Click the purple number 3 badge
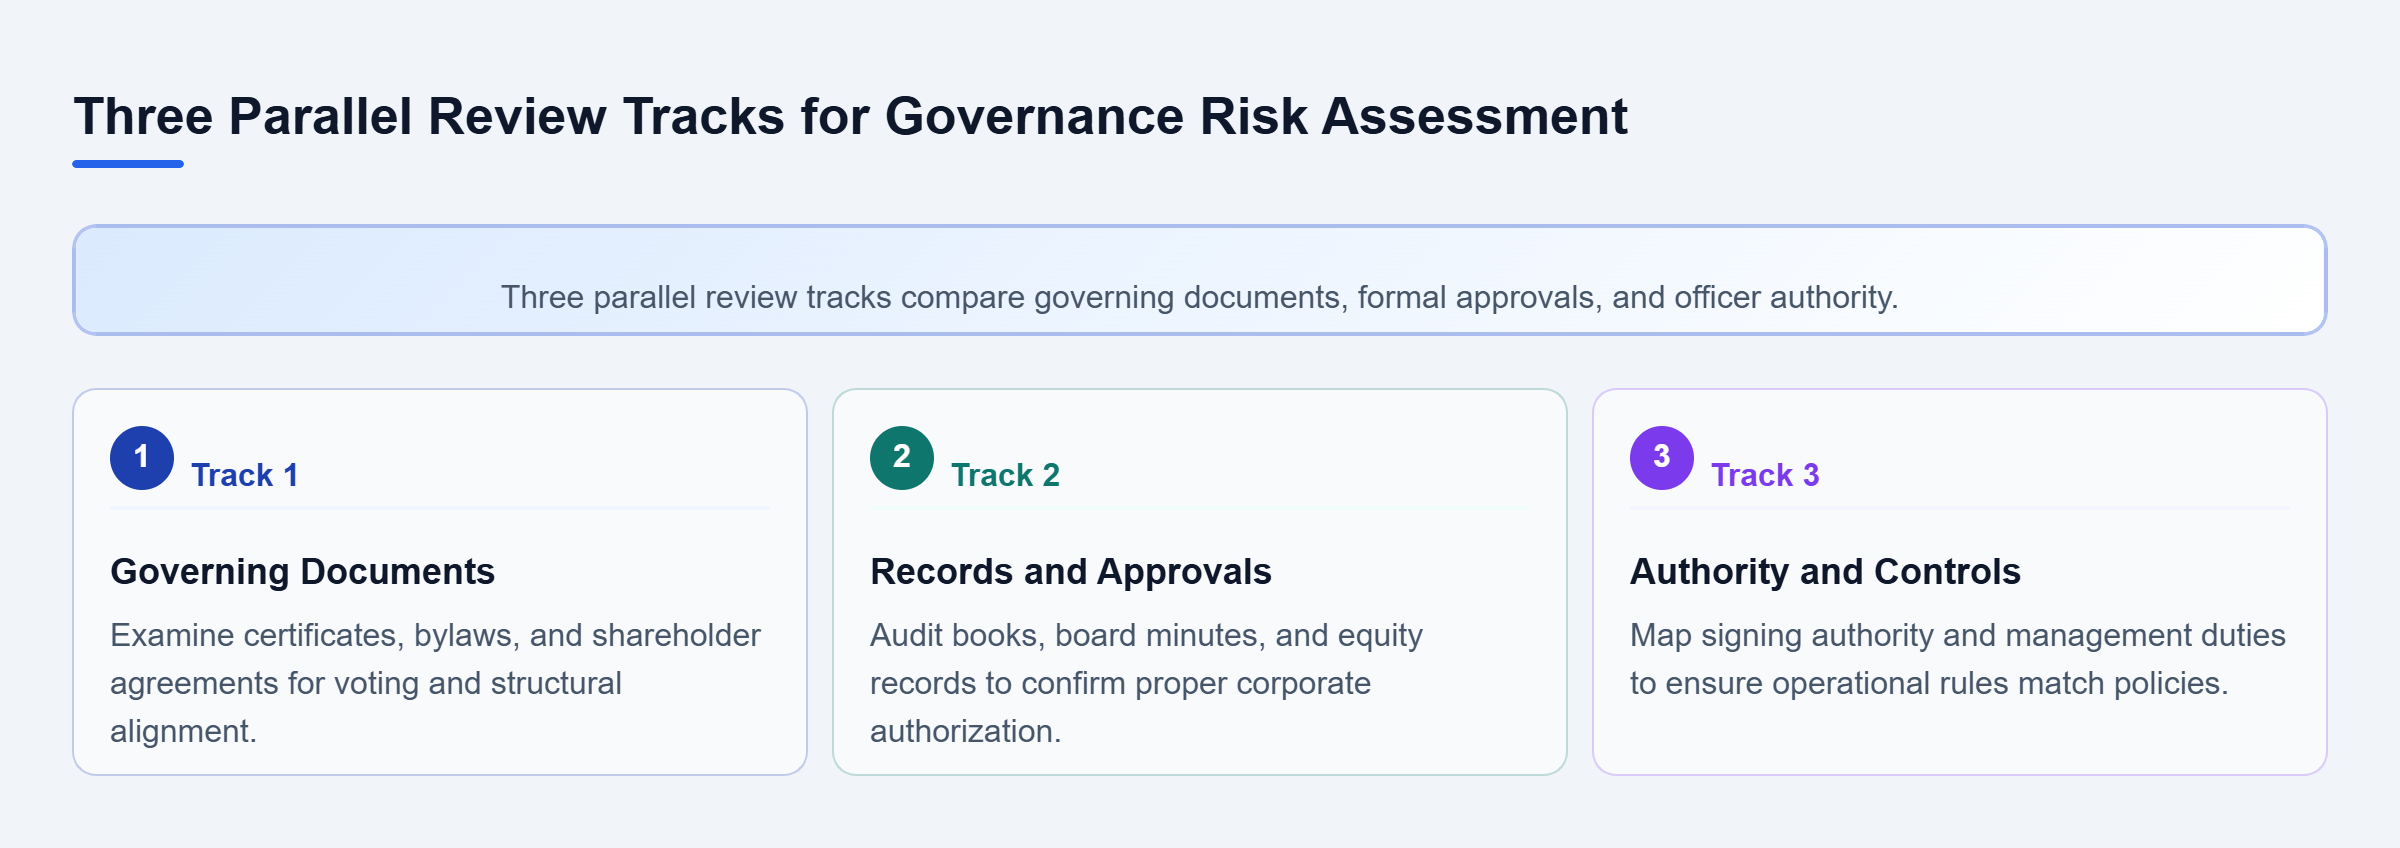Image resolution: width=2400 pixels, height=848 pixels. click(1662, 458)
